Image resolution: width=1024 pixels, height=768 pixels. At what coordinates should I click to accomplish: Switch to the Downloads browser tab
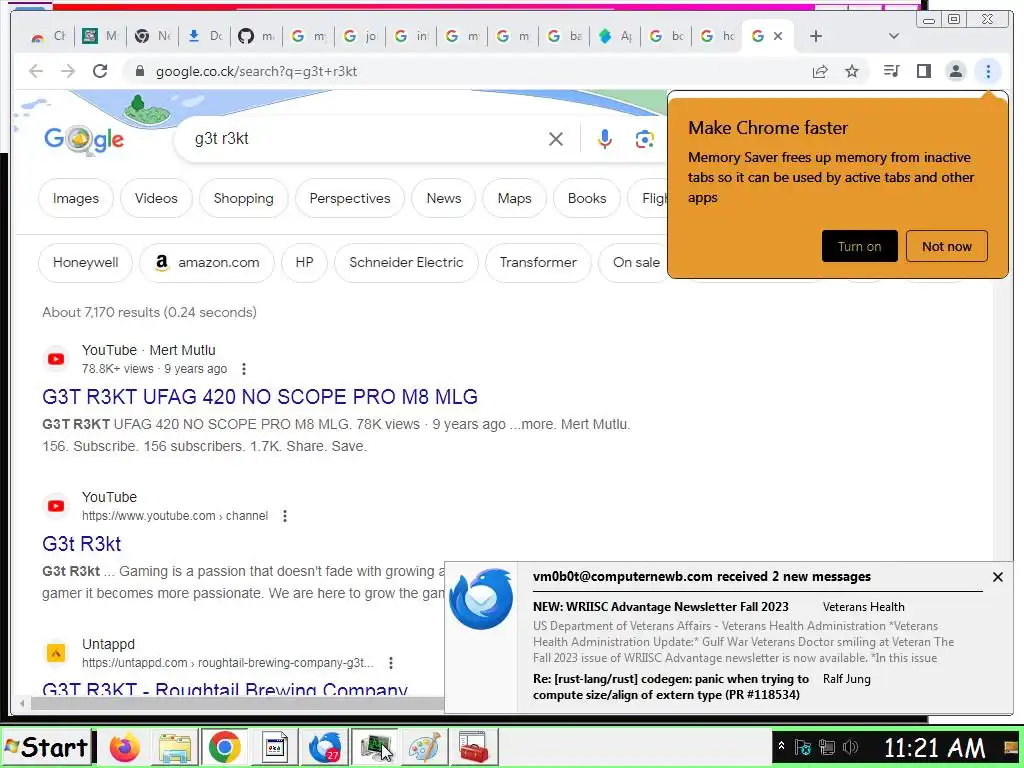point(205,36)
